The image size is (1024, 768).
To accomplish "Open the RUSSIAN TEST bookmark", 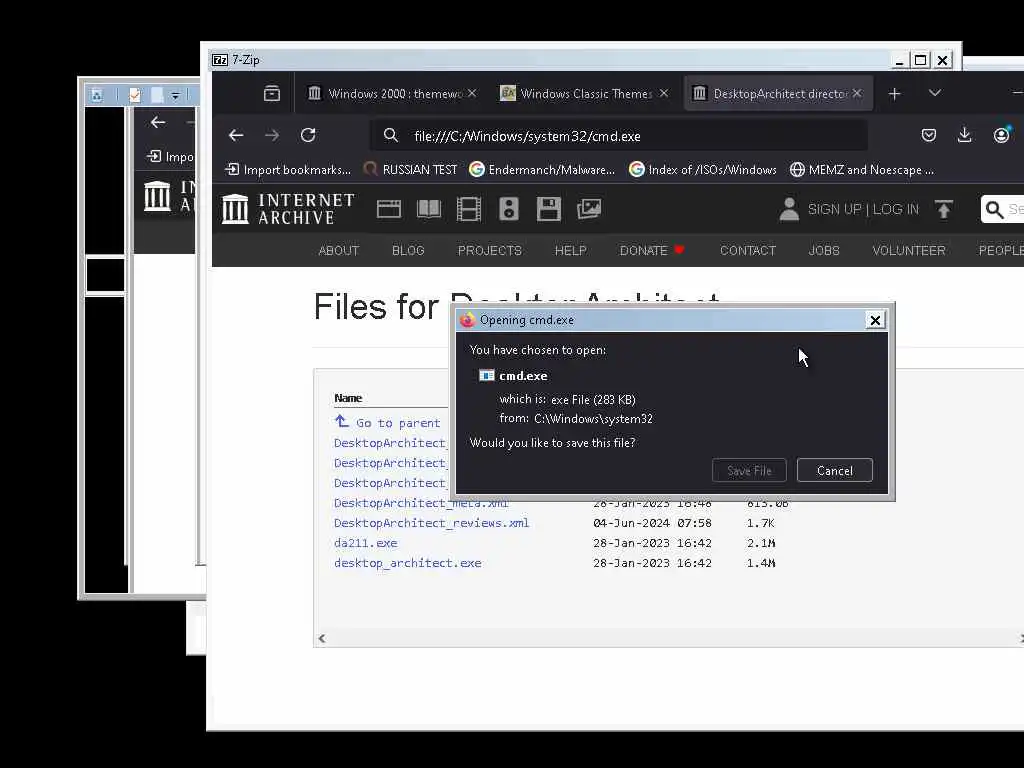I will point(411,170).
